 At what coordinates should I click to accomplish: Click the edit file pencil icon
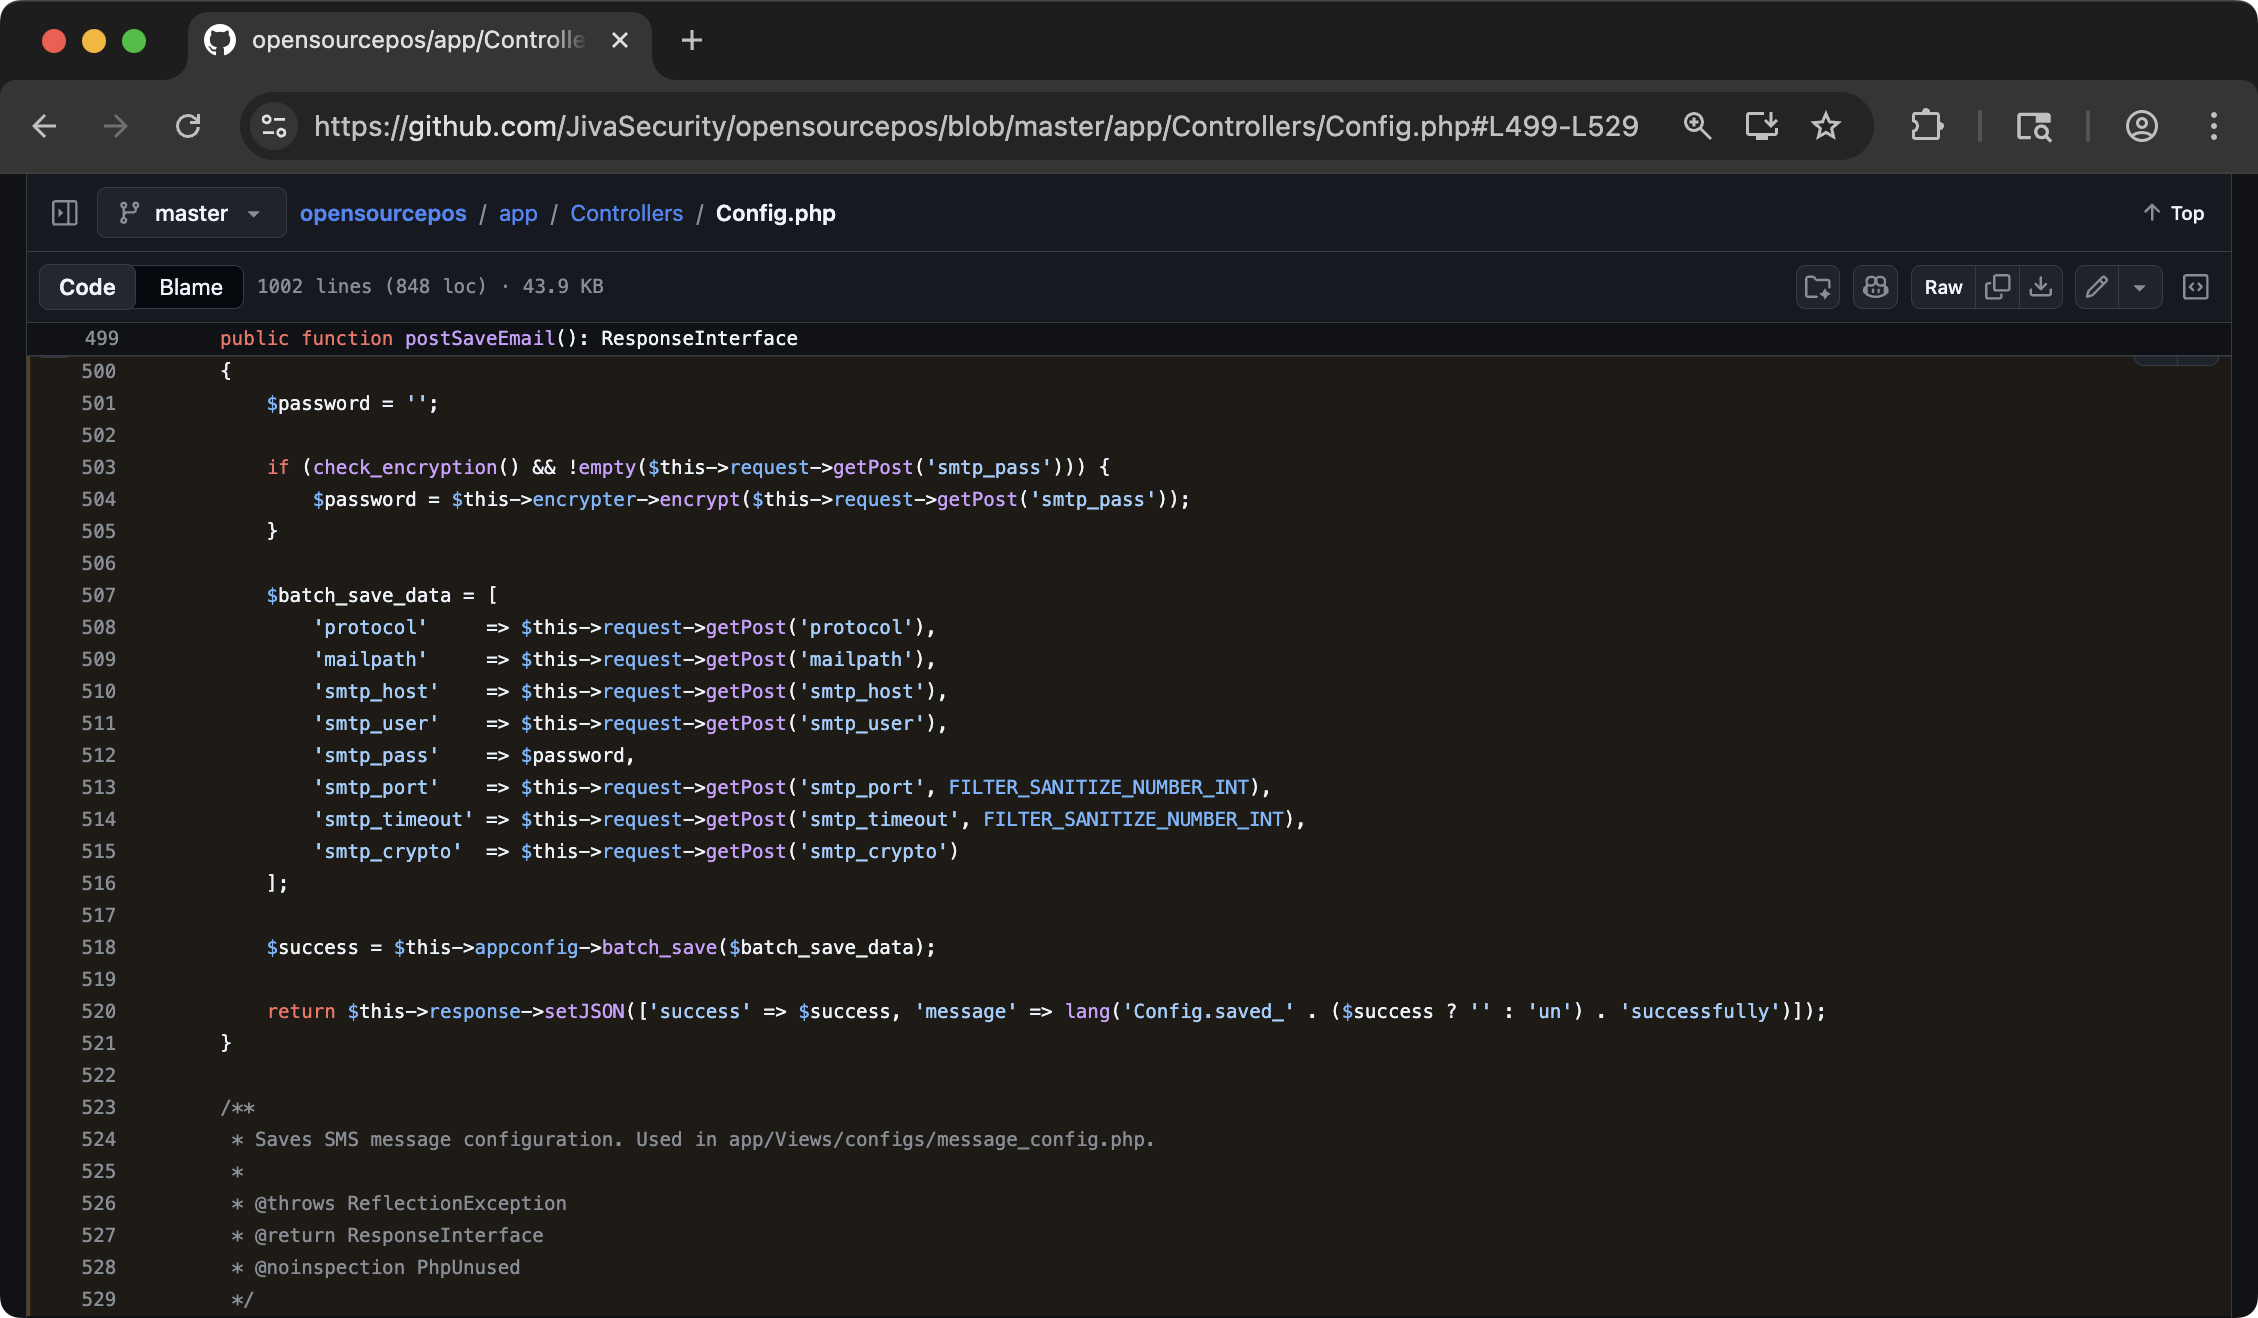(2096, 287)
